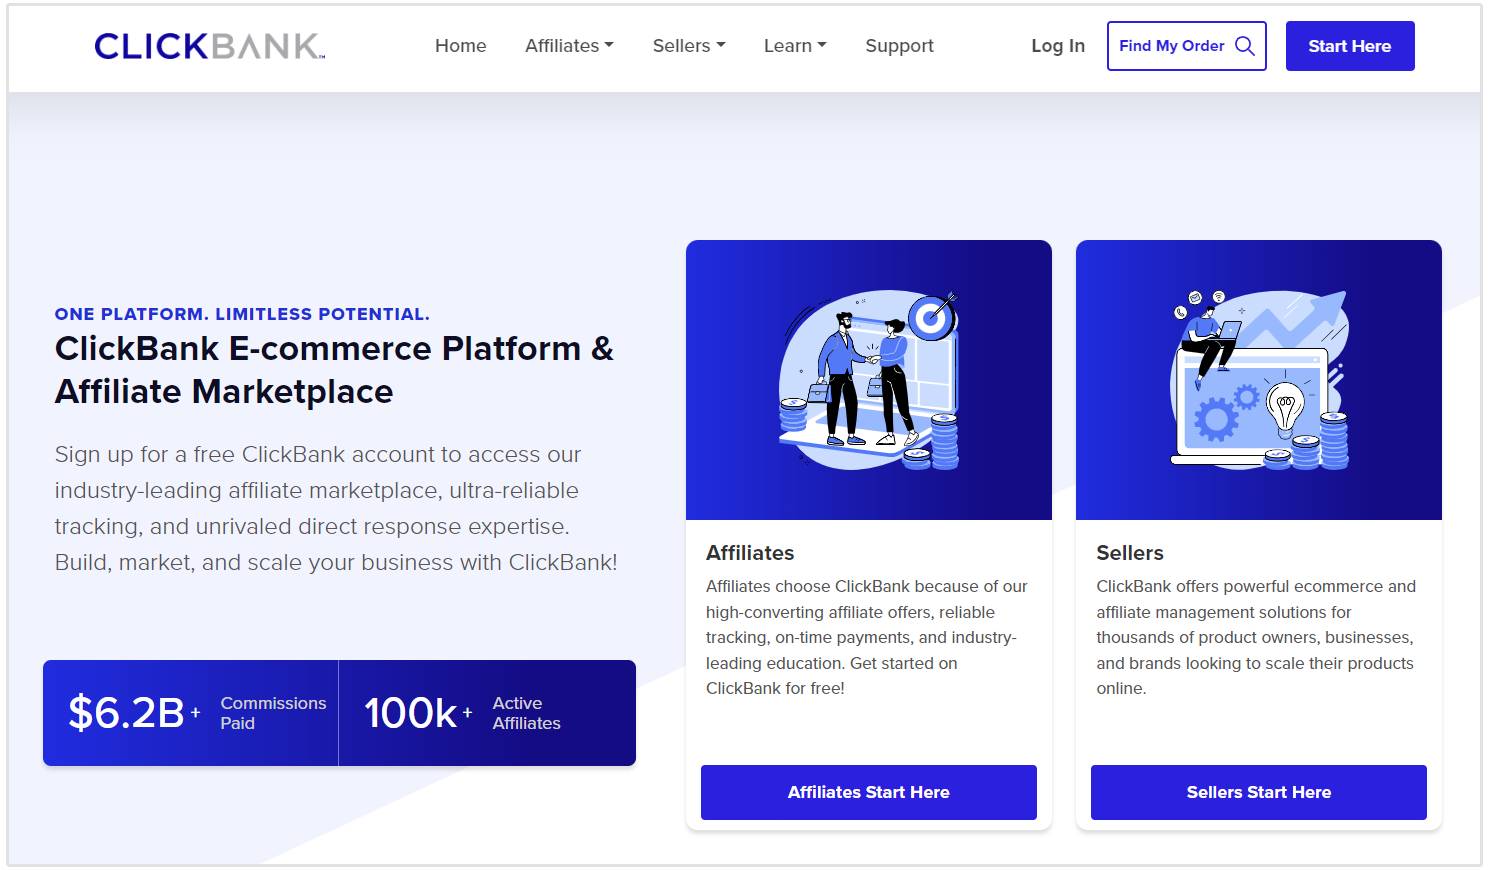Click the gear icon in Sellers illustration

click(1216, 418)
